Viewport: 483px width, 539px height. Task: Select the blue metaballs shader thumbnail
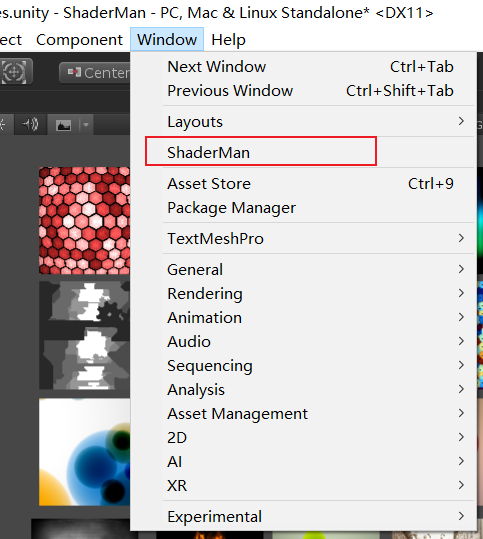[85, 452]
